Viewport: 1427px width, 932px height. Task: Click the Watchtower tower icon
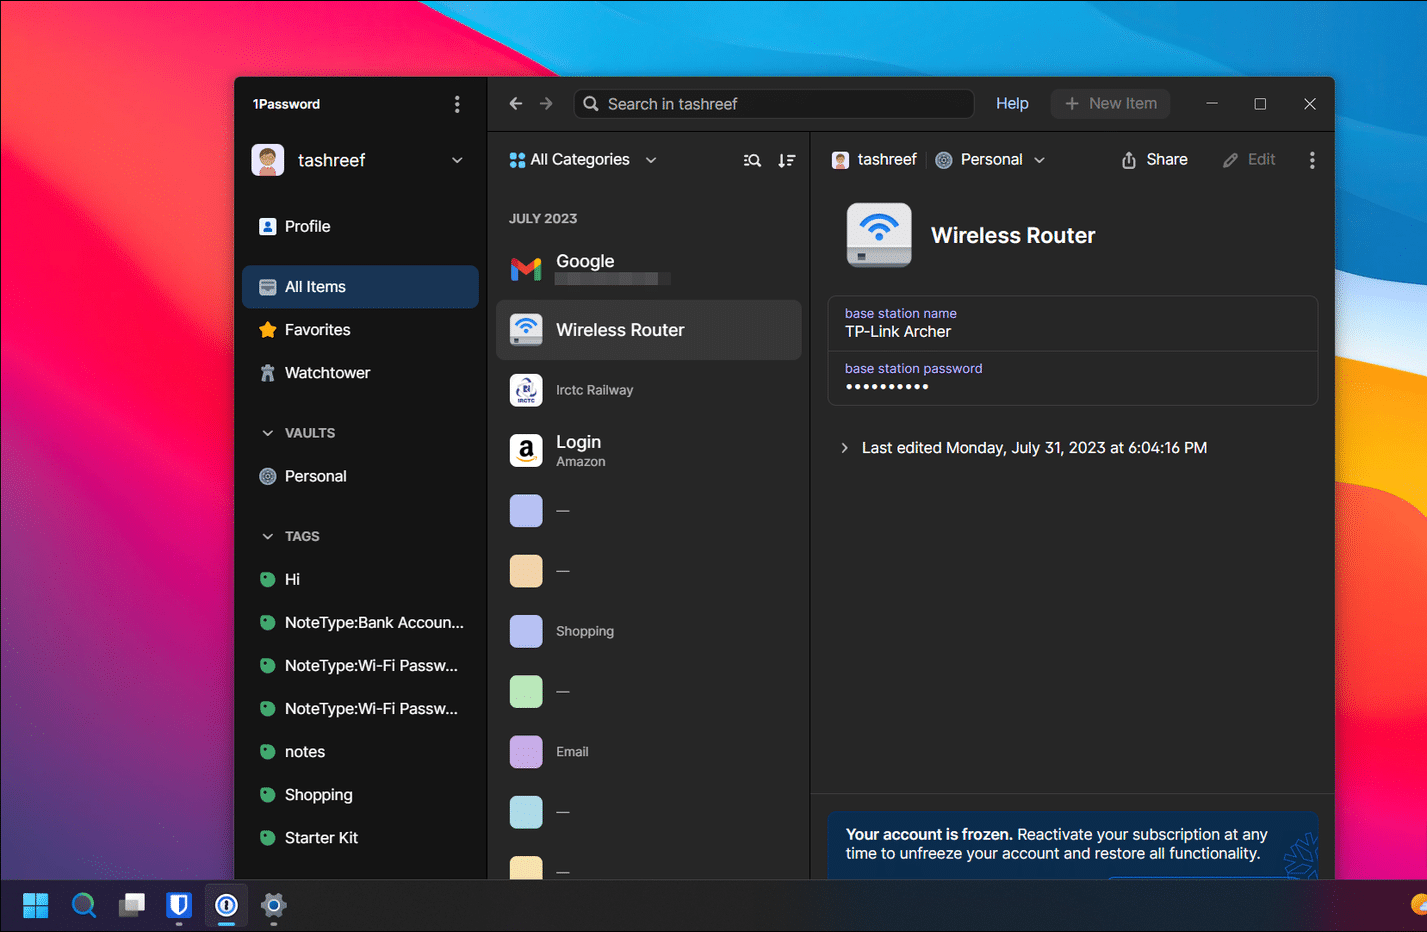[x=268, y=373]
